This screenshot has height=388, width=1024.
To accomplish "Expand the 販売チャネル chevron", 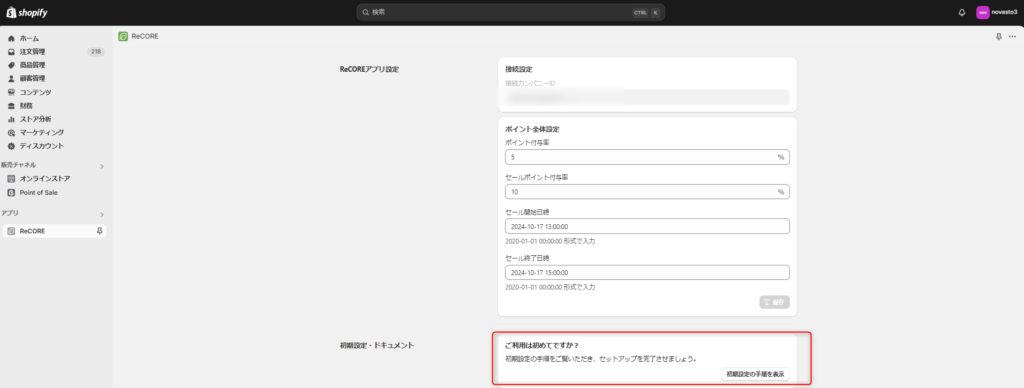I will [101, 167].
